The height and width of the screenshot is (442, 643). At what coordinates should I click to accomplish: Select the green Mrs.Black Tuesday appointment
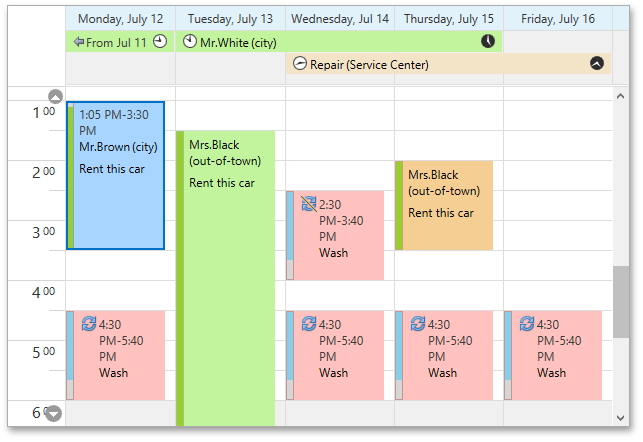226,278
